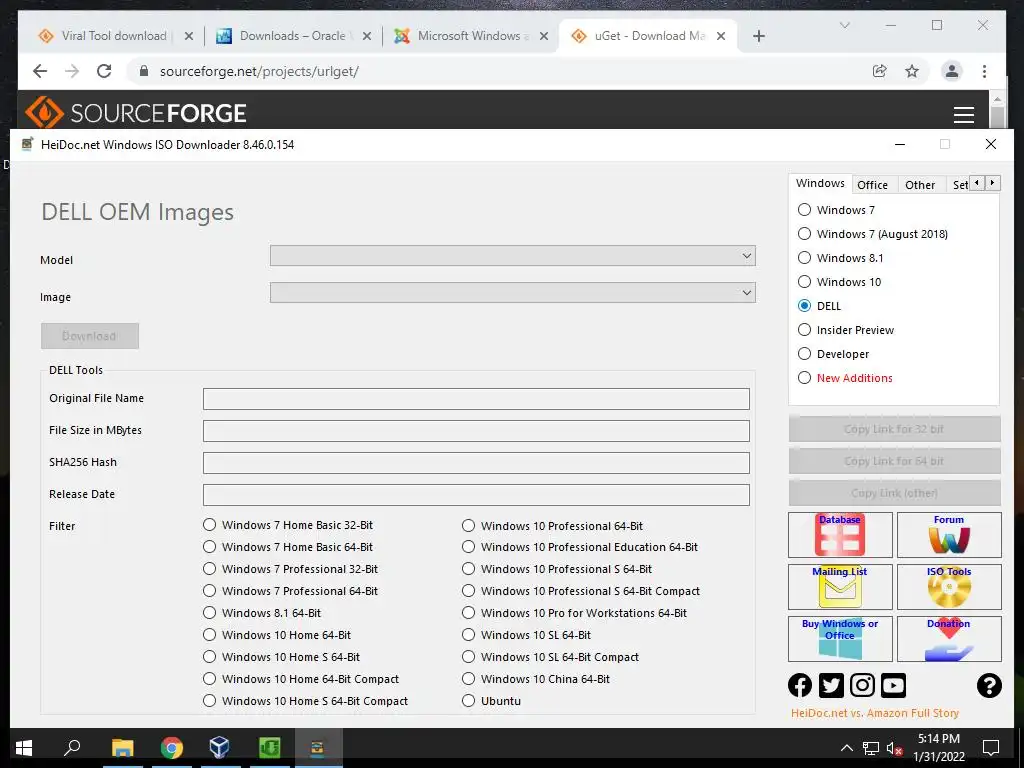Click the Release Date field
The height and width of the screenshot is (768, 1024).
pyautogui.click(x=476, y=495)
